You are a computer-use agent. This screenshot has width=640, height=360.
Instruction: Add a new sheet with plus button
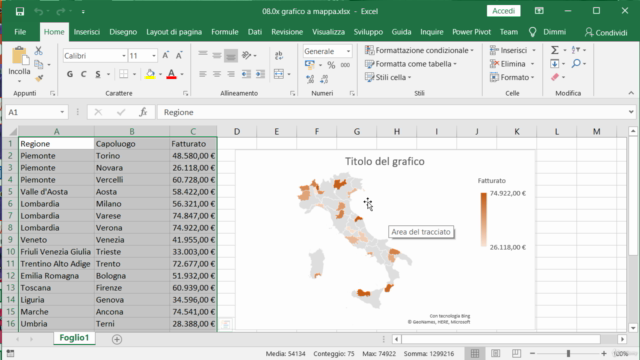pyautogui.click(x=117, y=339)
